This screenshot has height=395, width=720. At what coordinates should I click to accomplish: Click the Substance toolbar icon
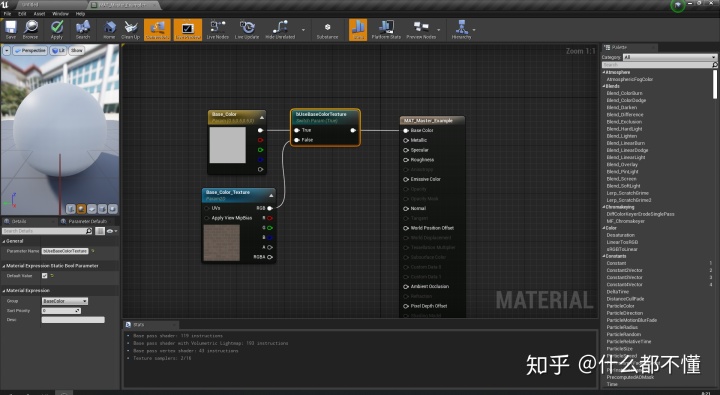click(327, 29)
